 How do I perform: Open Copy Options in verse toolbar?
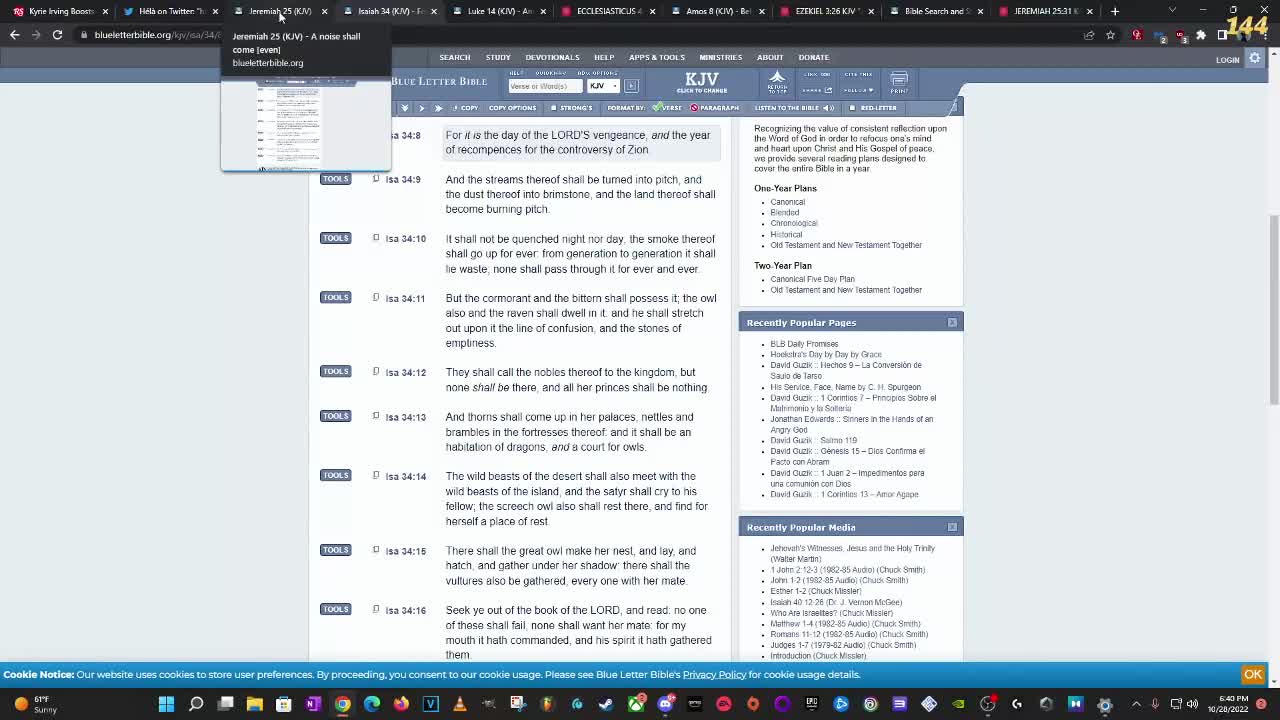512,108
